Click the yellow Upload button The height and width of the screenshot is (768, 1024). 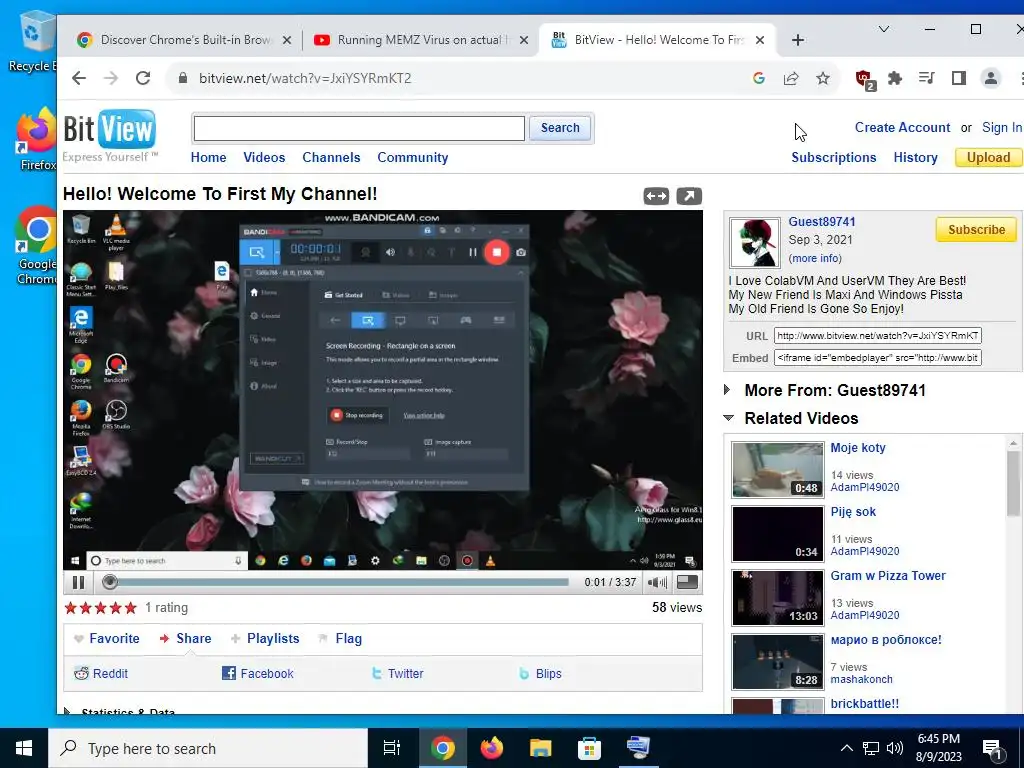(988, 157)
